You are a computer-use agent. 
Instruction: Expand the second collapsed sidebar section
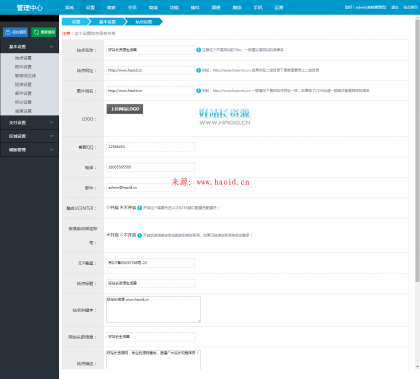[x=30, y=136]
